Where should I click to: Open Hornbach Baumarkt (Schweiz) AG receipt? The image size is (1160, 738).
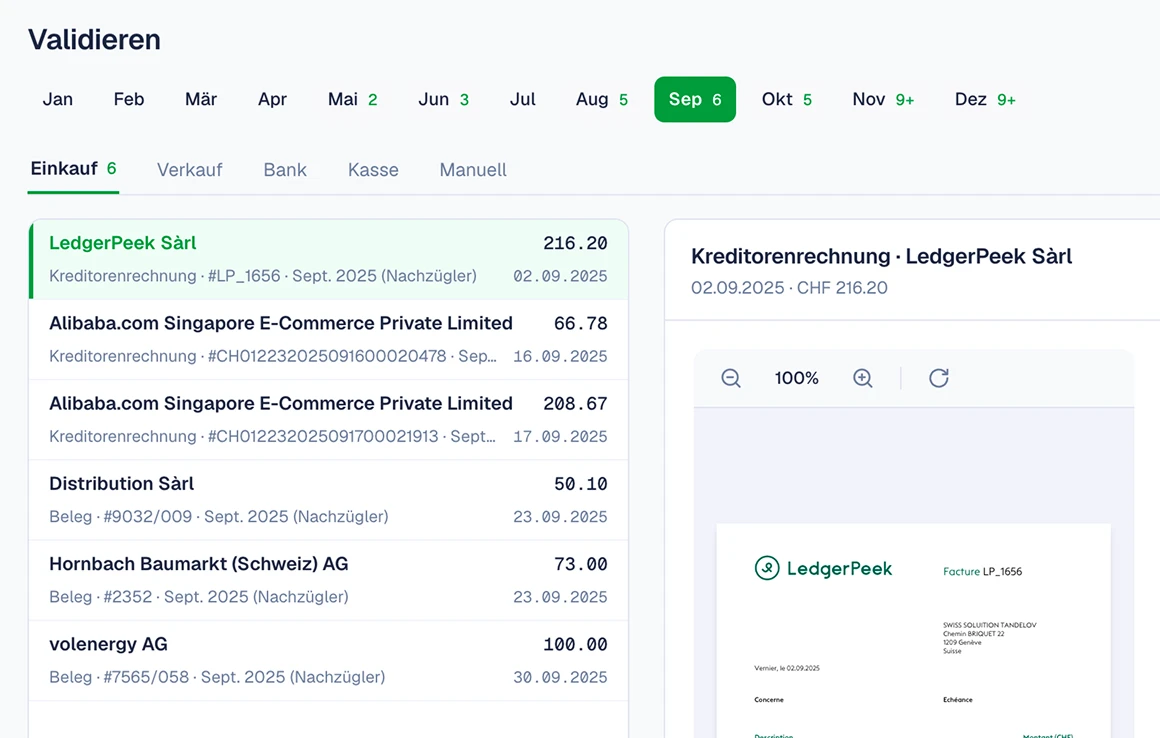click(328, 580)
